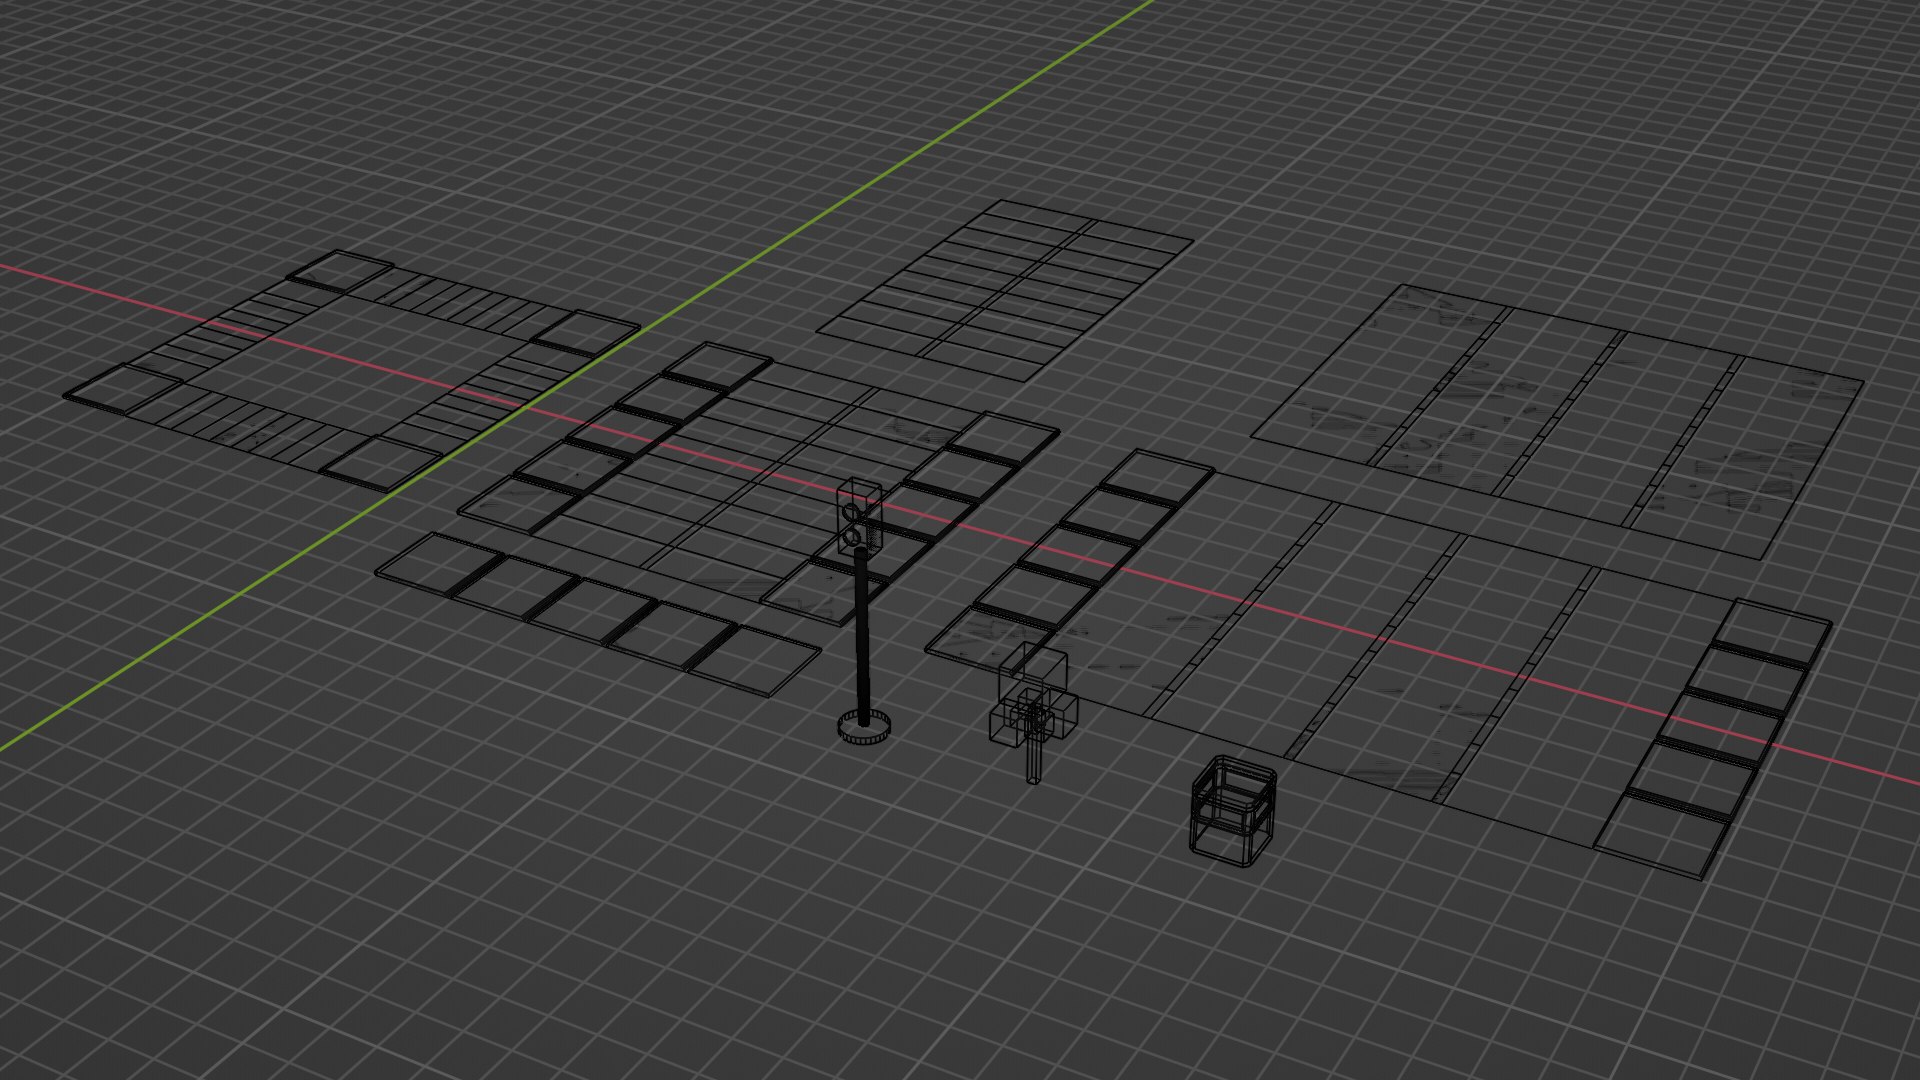Viewport: 1920px width, 1080px height.
Task: Select the square crossing frame on the far left
Action: click(352, 370)
